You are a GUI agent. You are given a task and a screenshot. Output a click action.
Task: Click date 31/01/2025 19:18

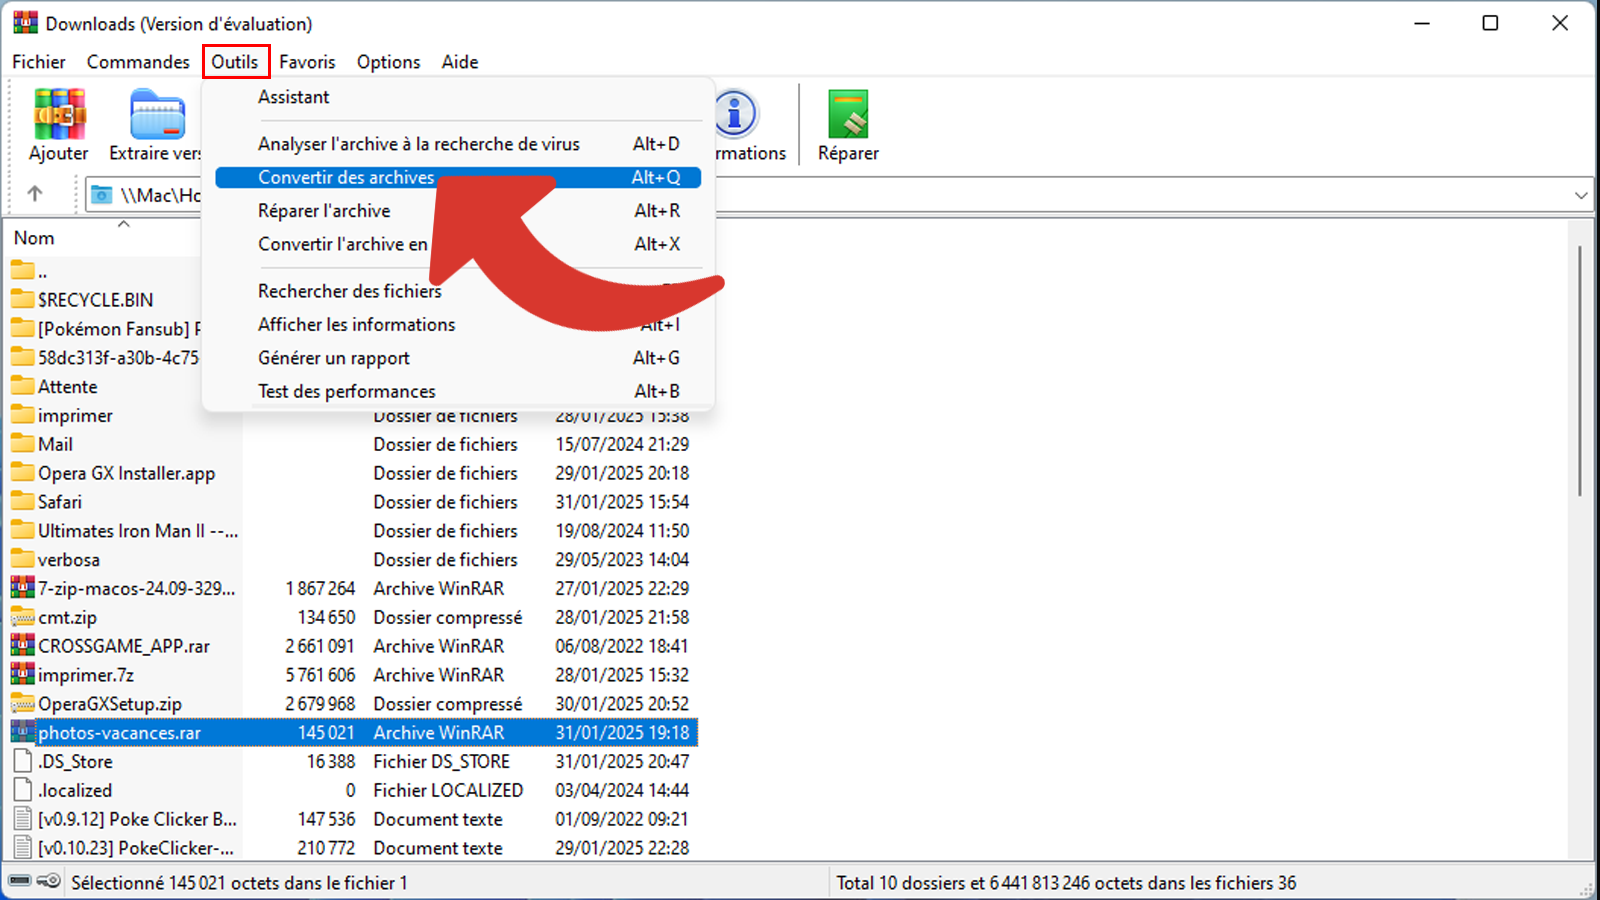click(x=622, y=733)
